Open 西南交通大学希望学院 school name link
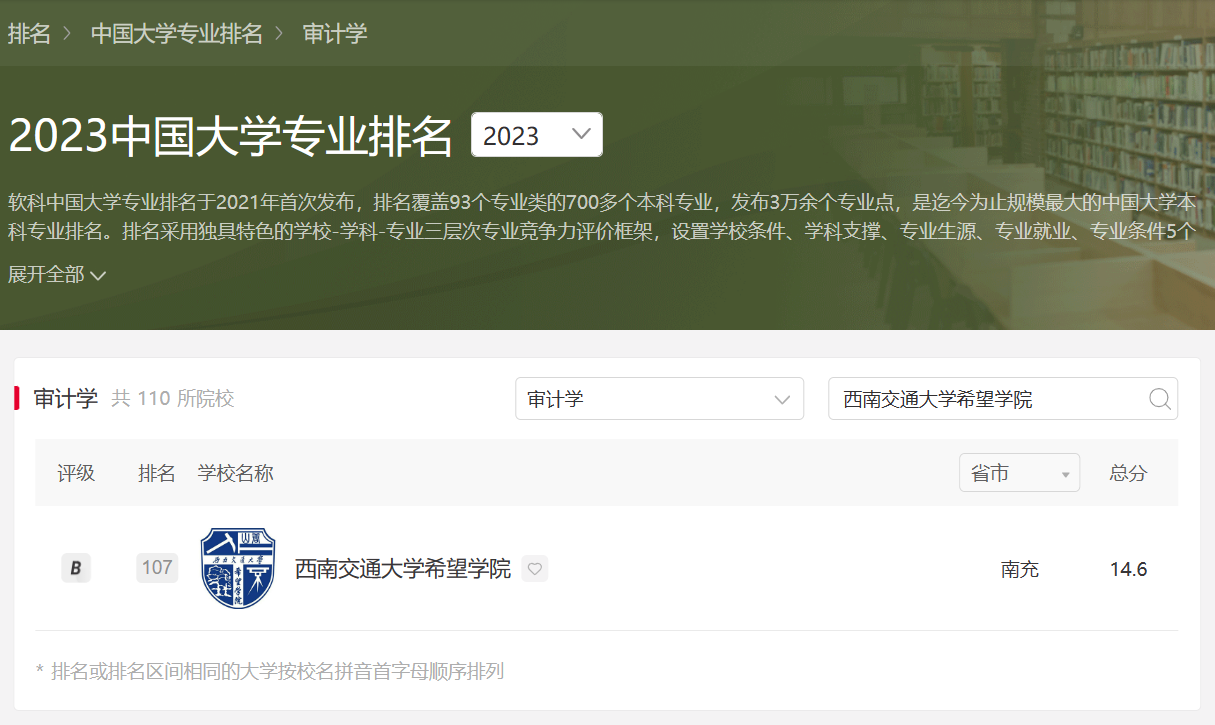 (403, 569)
